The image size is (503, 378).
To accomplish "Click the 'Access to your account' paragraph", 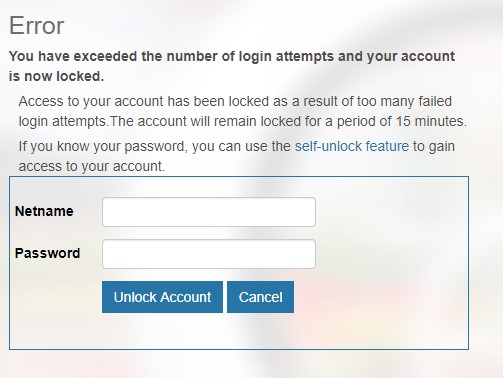I will [x=242, y=111].
